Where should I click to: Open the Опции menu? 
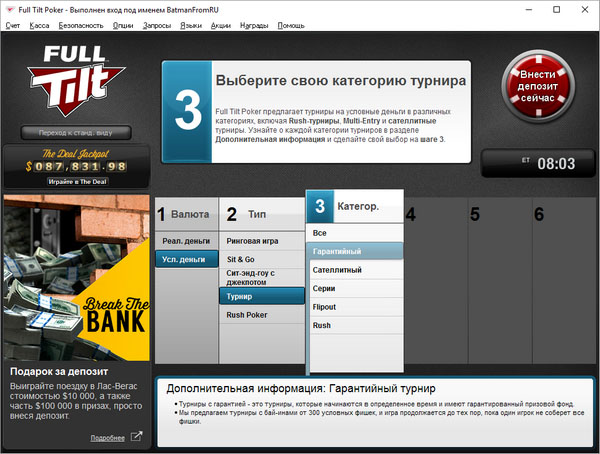(123, 25)
